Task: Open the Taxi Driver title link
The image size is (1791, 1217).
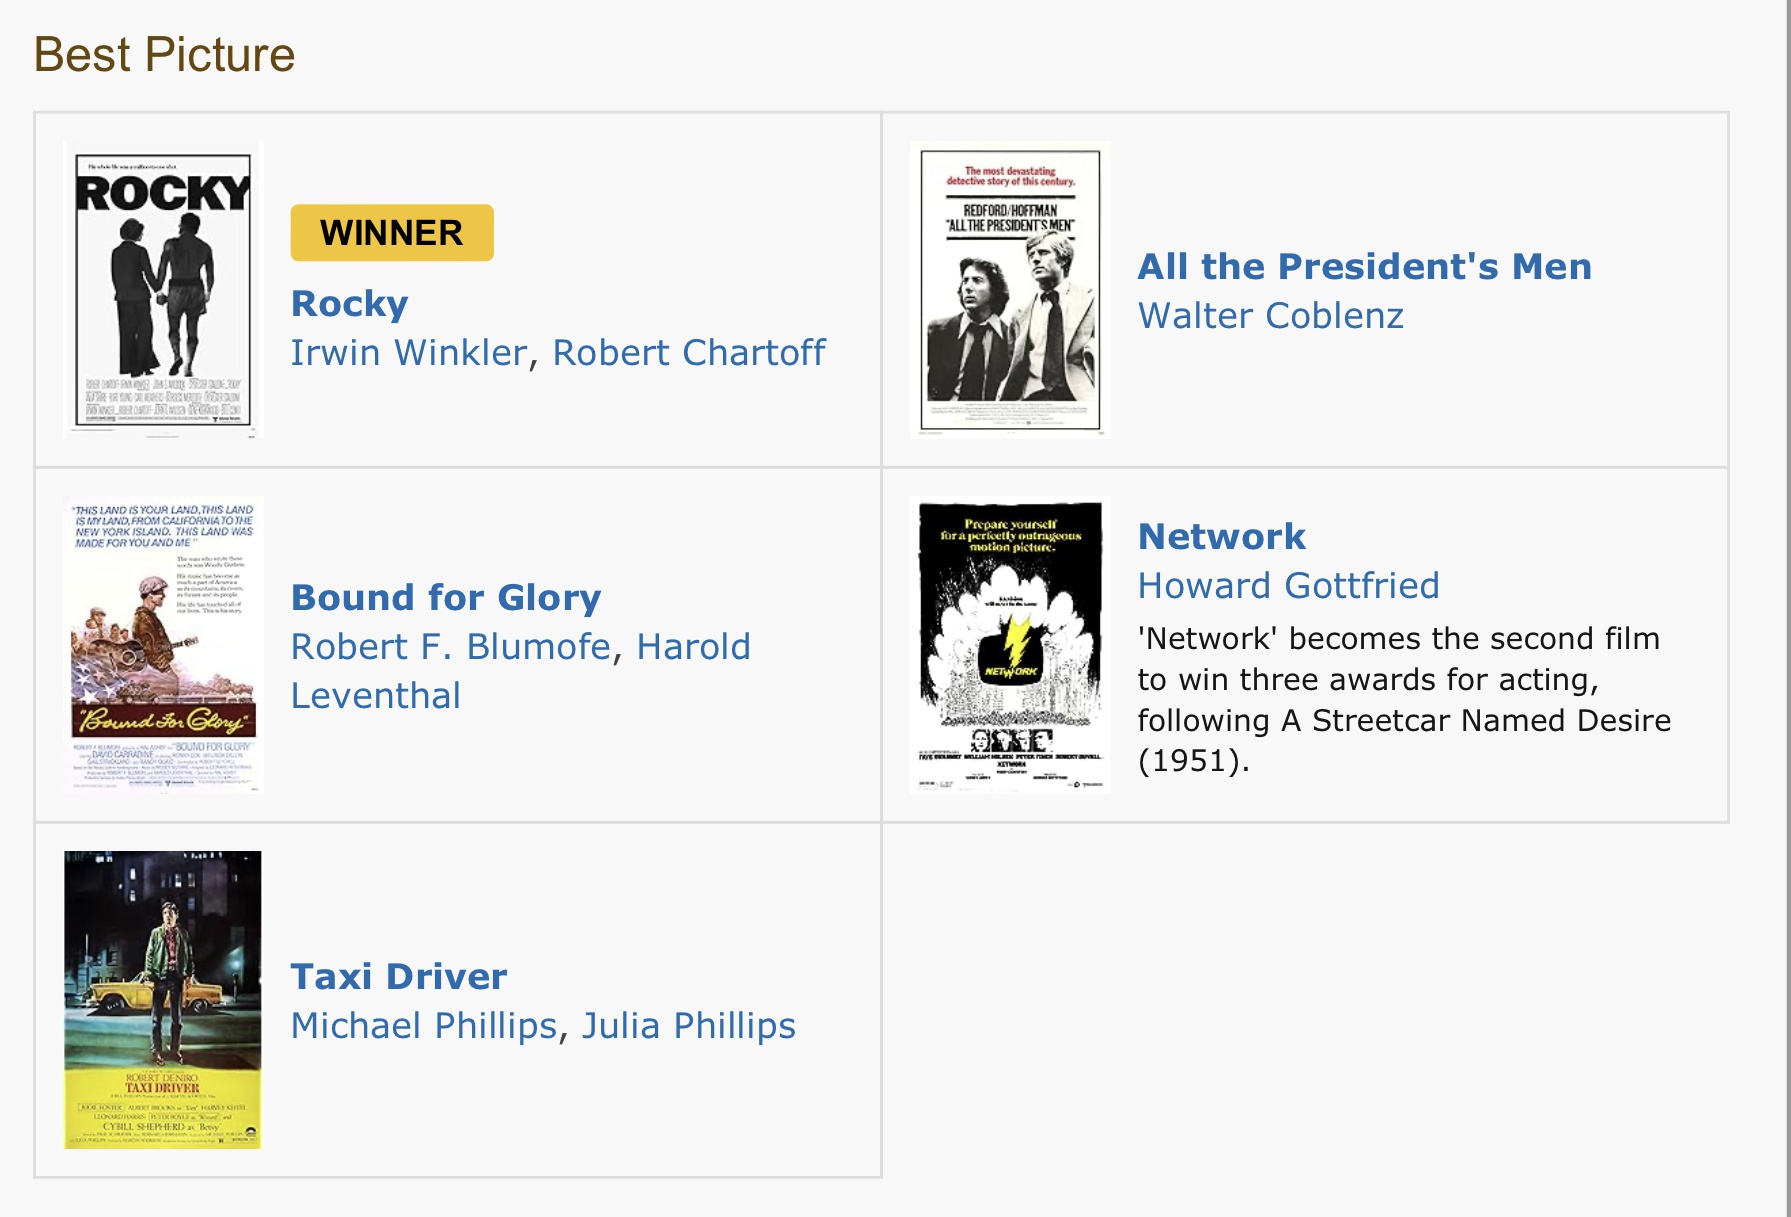Action: tap(398, 977)
